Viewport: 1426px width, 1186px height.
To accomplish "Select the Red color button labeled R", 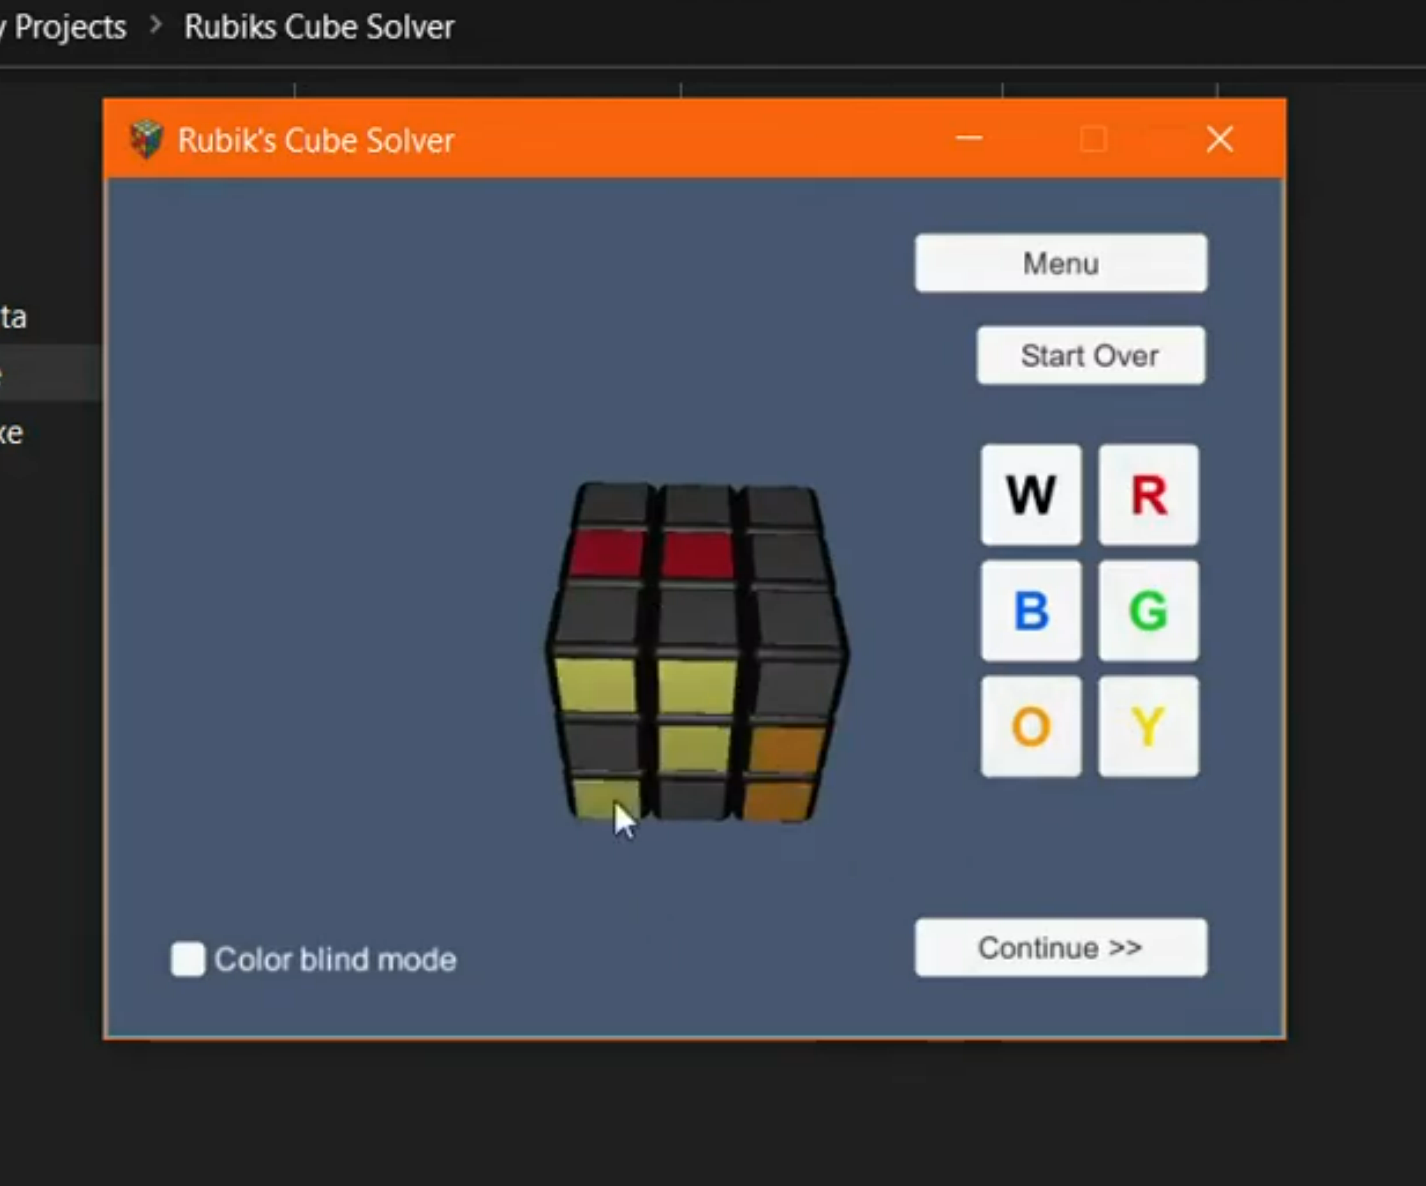I will pyautogui.click(x=1148, y=495).
